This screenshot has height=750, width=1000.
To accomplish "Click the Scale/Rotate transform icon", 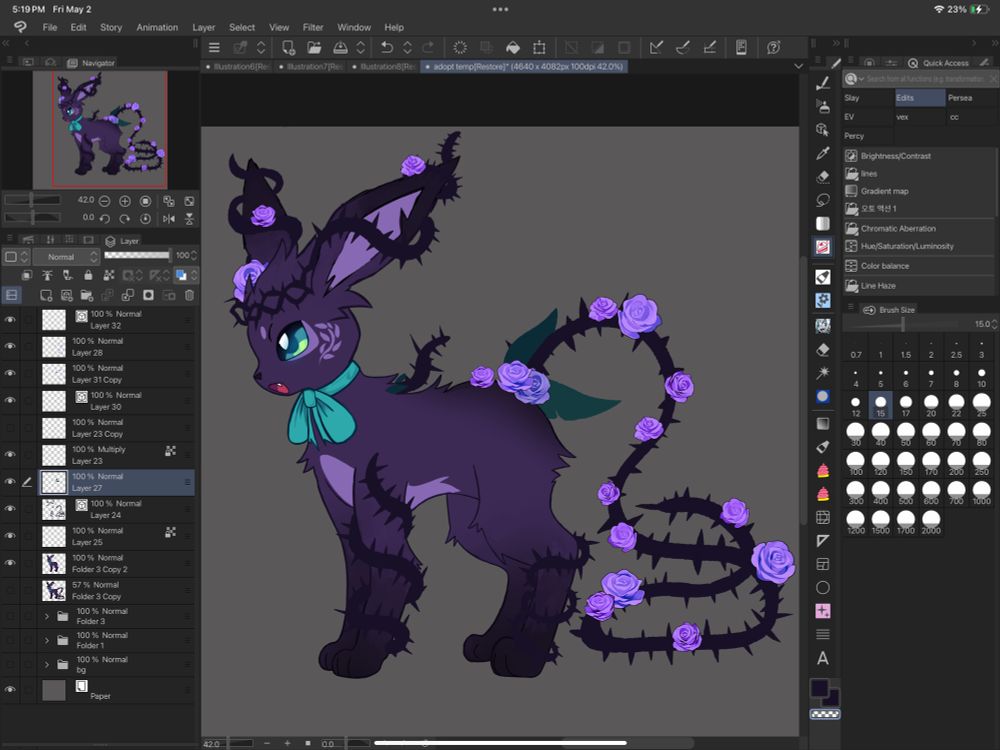I will pos(540,47).
